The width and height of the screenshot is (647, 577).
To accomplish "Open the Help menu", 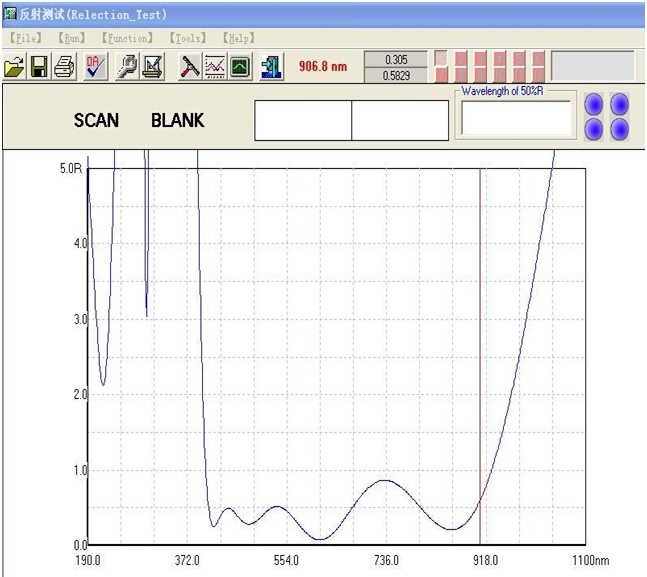I will coord(237,38).
